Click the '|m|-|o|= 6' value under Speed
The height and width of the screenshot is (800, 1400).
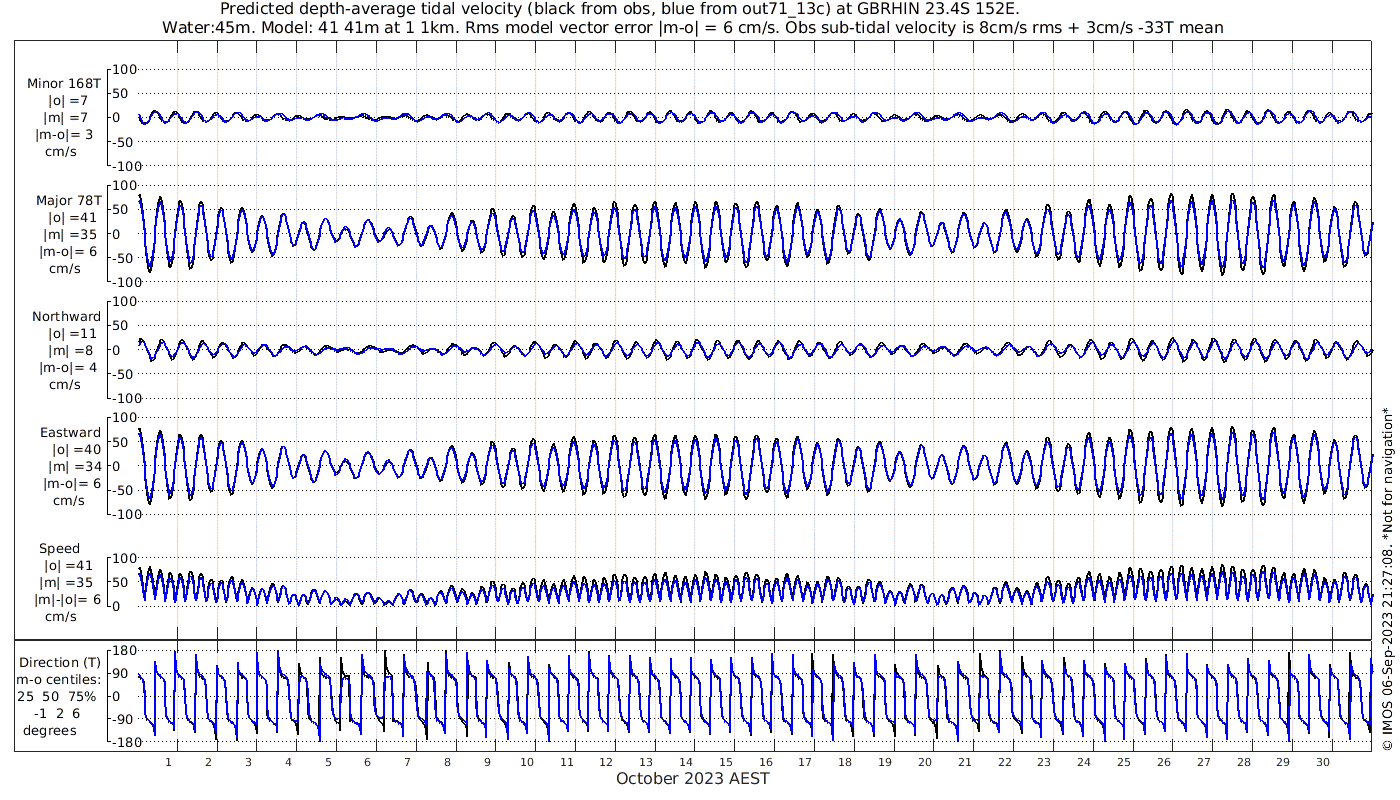[x=65, y=599]
